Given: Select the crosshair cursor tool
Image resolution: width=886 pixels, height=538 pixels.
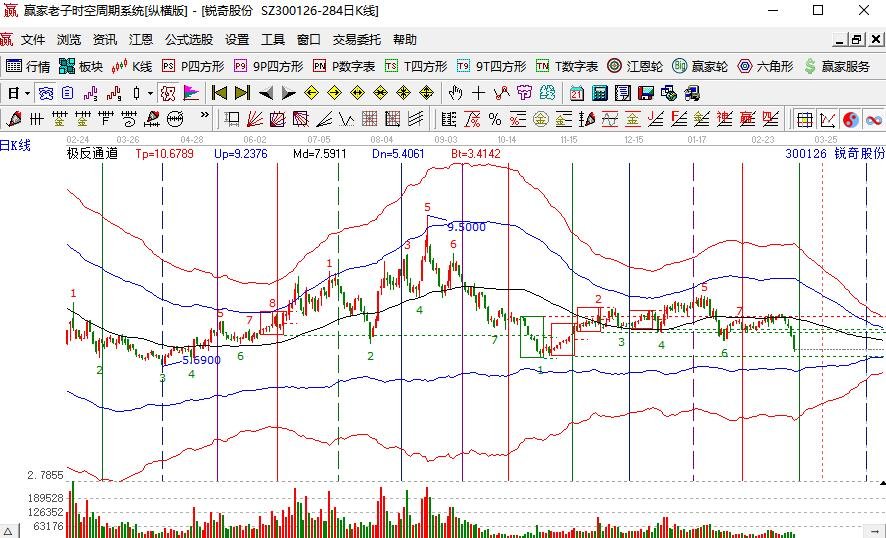Looking at the screenshot, I should click(x=479, y=93).
